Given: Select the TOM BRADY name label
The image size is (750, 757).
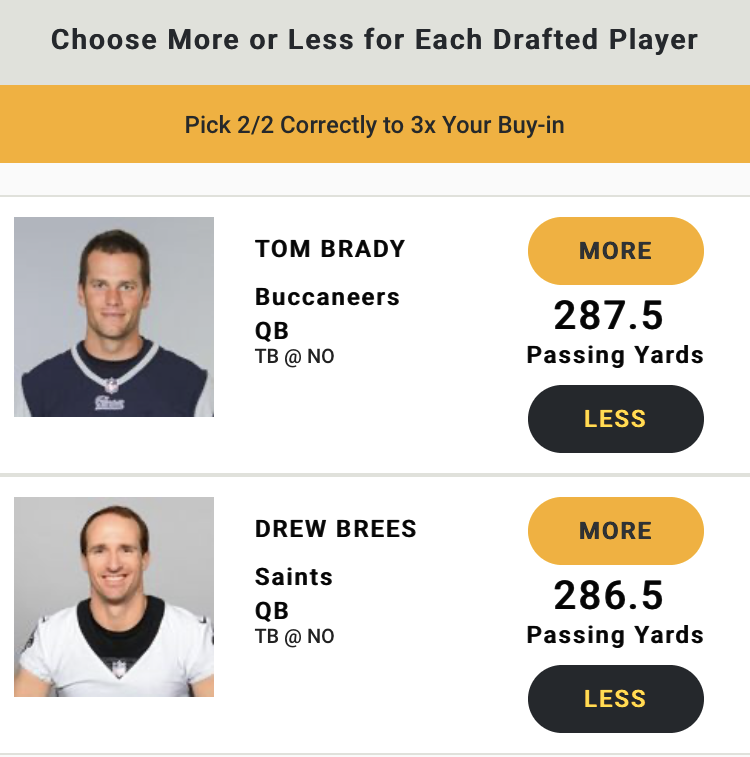Looking at the screenshot, I should (x=330, y=249).
